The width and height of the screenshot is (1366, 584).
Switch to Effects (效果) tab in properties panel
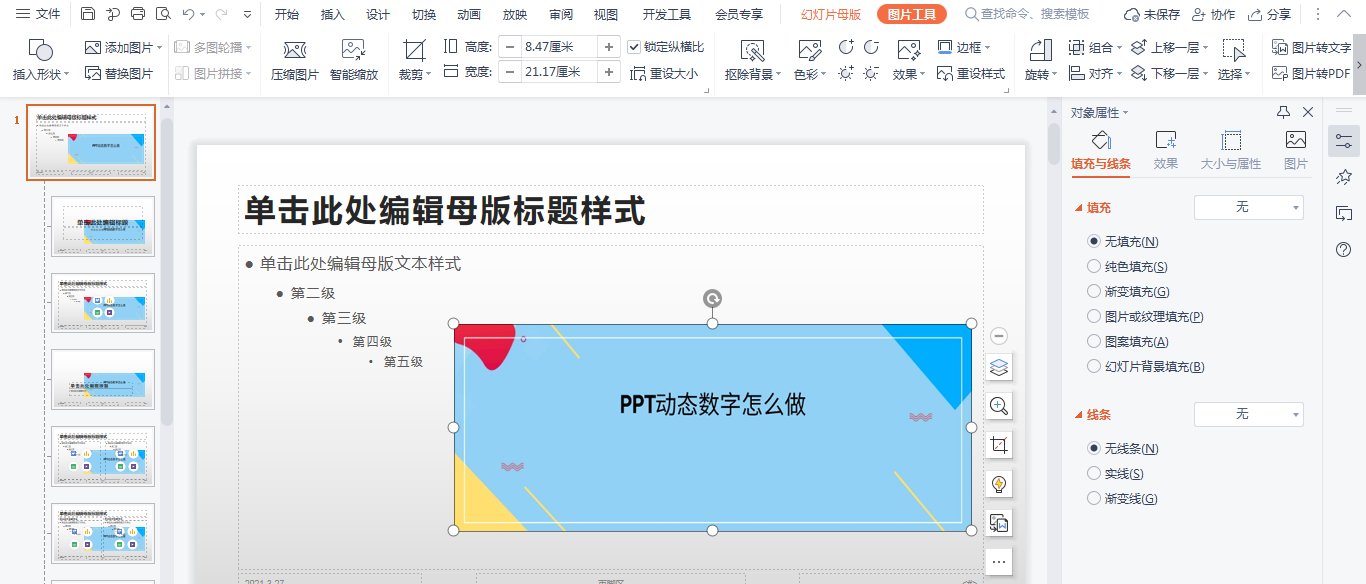tap(1165, 150)
